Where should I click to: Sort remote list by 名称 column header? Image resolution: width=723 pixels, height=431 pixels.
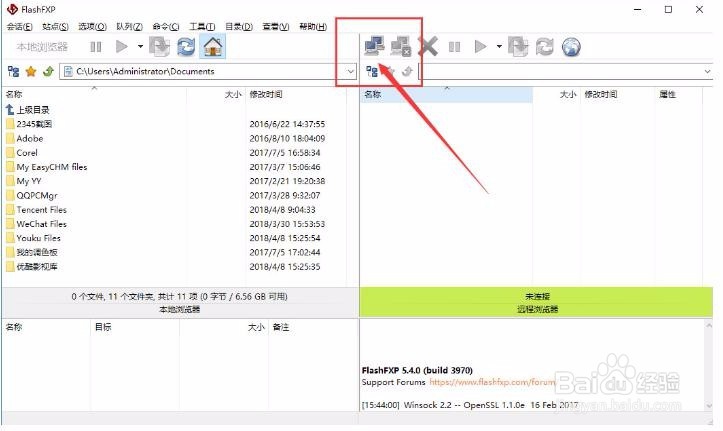446,94
